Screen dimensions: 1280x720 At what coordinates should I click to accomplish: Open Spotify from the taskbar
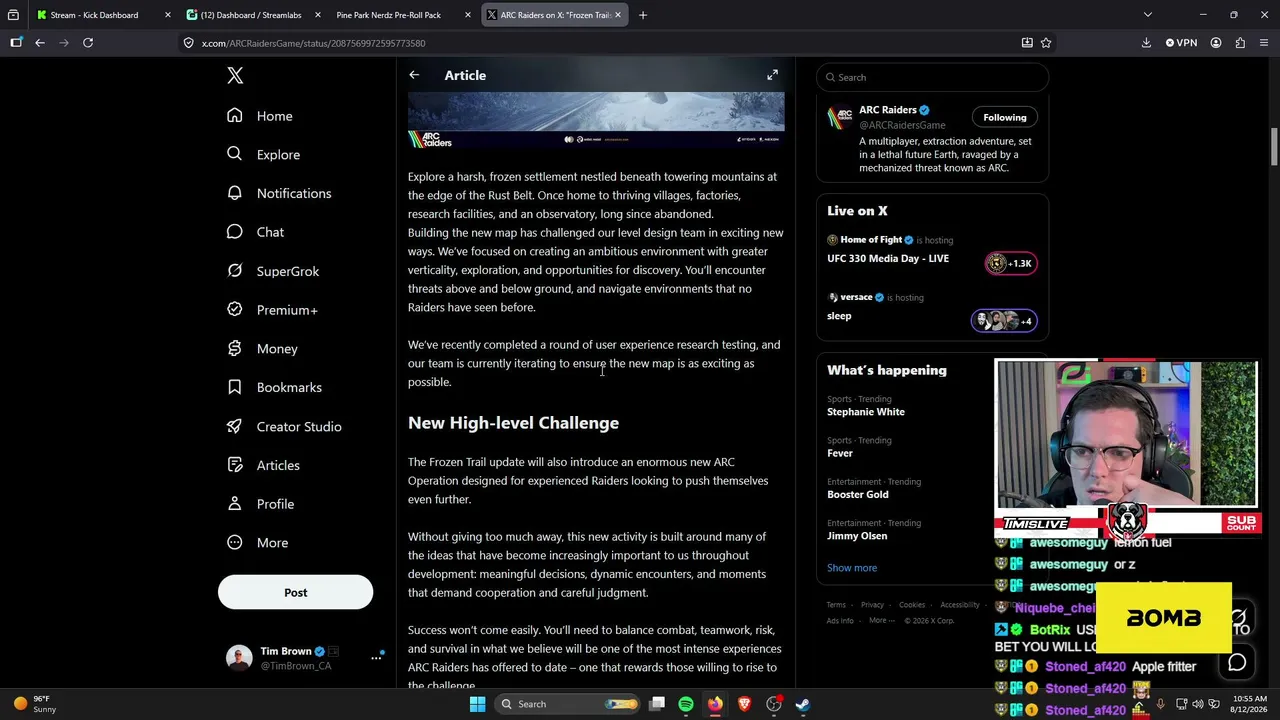686,704
